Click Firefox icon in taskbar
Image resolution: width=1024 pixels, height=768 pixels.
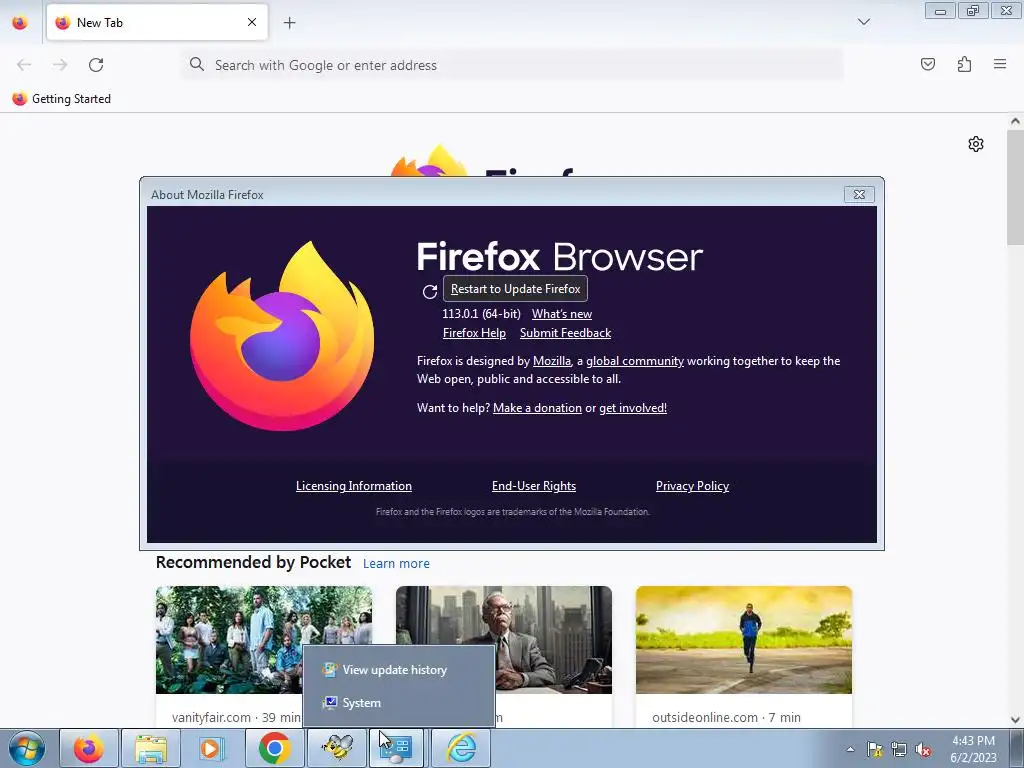point(89,748)
